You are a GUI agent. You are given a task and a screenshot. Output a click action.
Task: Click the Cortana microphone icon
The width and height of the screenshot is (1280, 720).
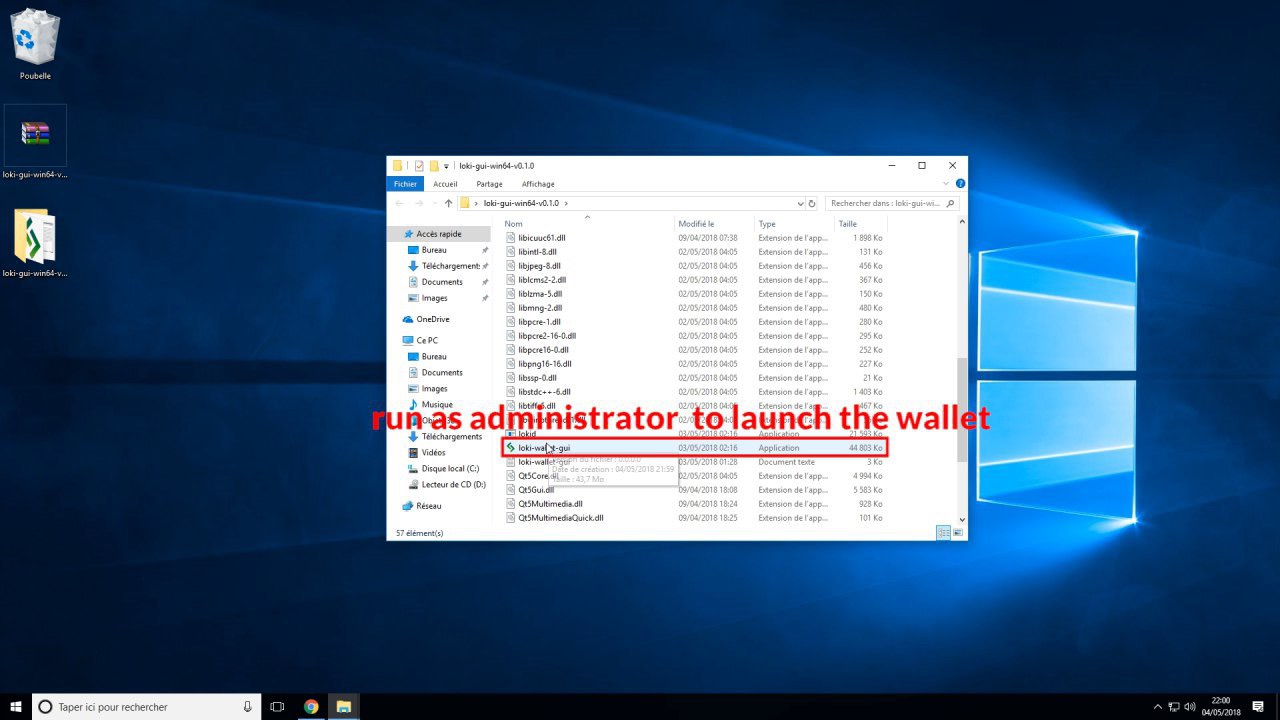pyautogui.click(x=247, y=707)
